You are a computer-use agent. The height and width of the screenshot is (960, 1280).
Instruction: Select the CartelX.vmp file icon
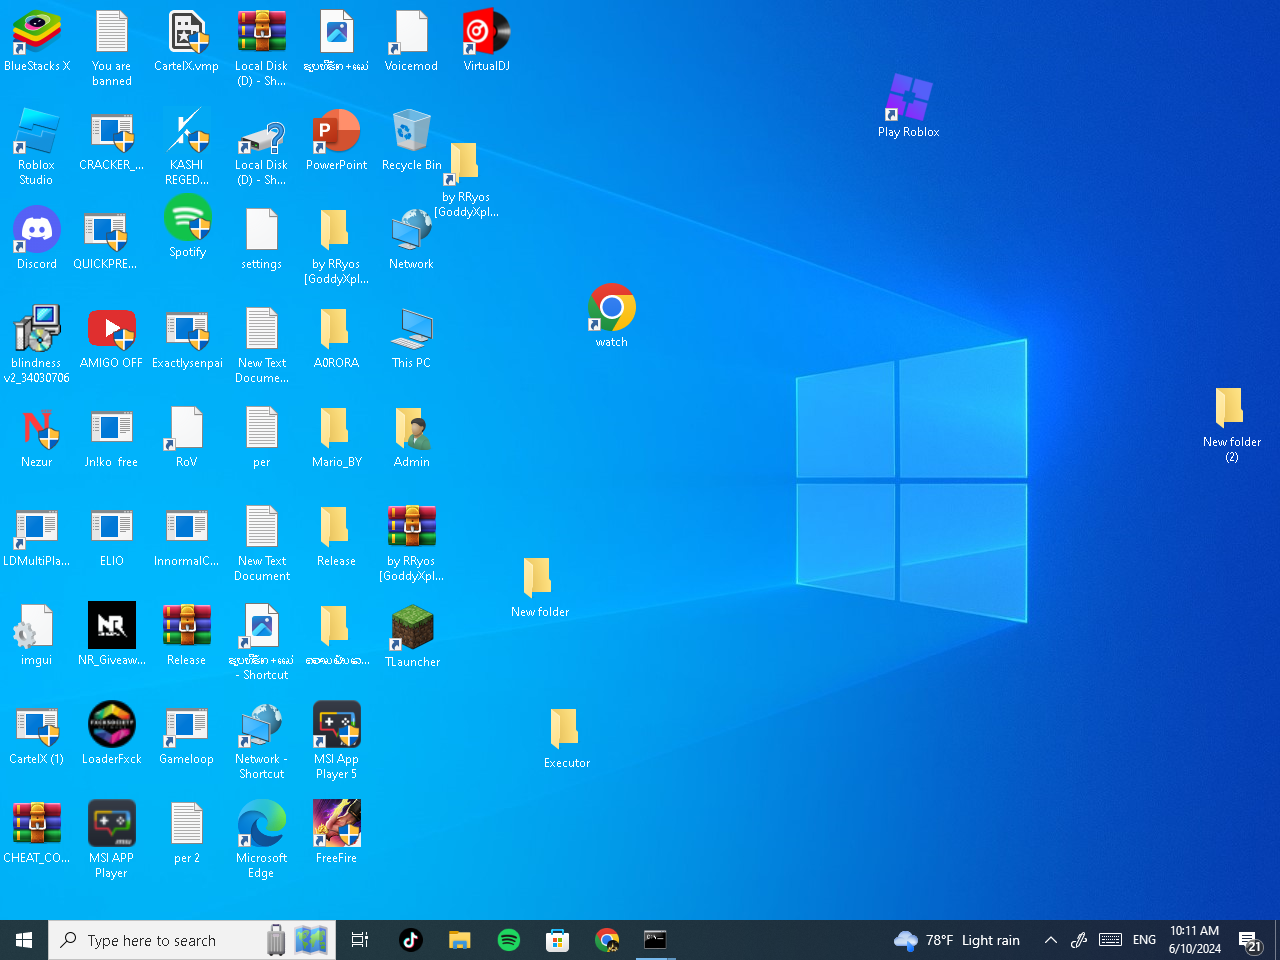click(x=187, y=42)
